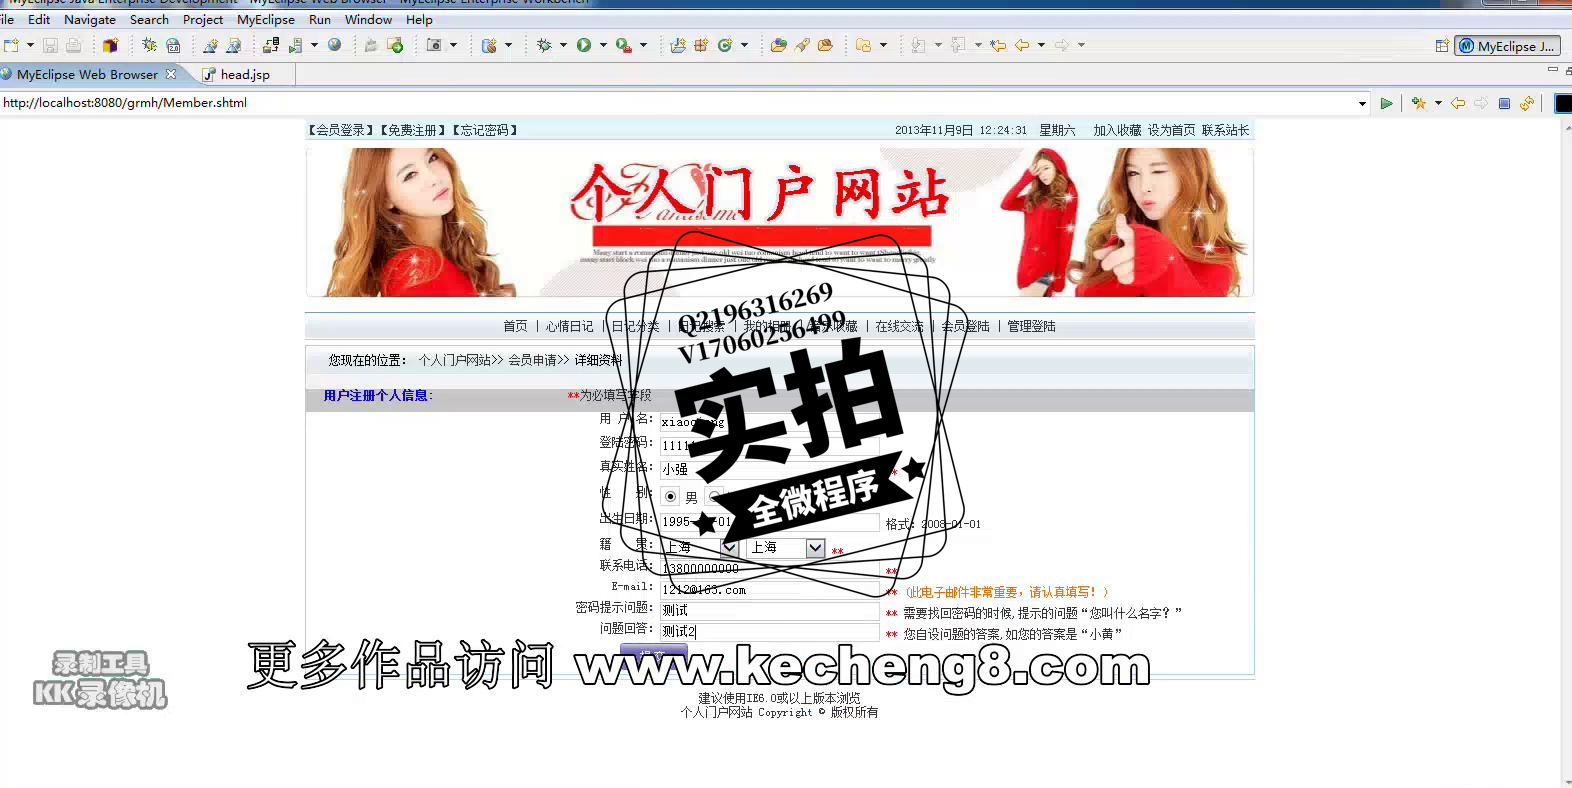
Task: Open the Window menu
Action: pos(368,19)
